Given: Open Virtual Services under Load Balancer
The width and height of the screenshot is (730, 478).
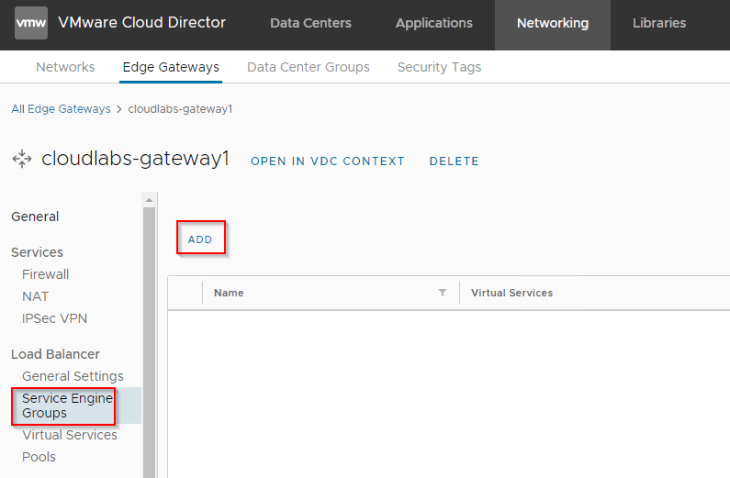Looking at the screenshot, I should click(x=70, y=435).
